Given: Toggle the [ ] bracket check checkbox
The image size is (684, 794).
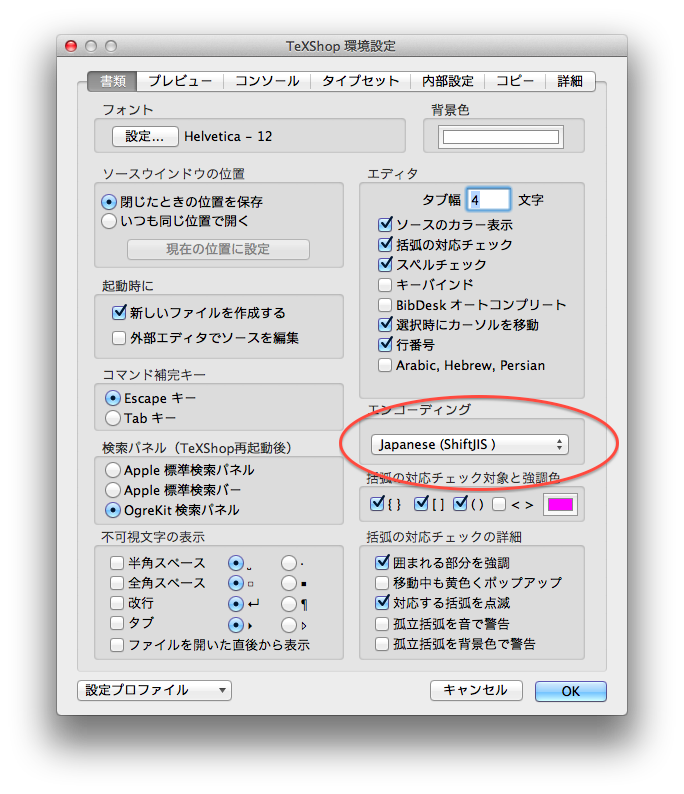Looking at the screenshot, I should click(421, 504).
